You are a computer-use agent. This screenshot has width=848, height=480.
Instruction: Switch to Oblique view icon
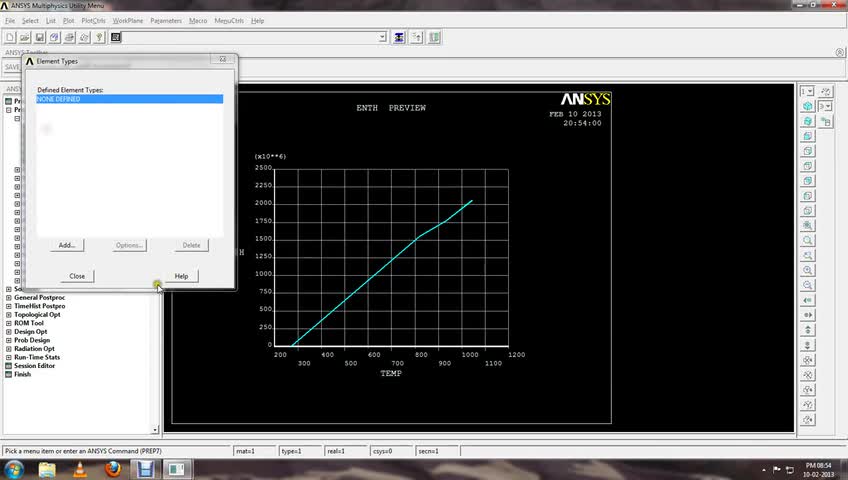point(807,121)
